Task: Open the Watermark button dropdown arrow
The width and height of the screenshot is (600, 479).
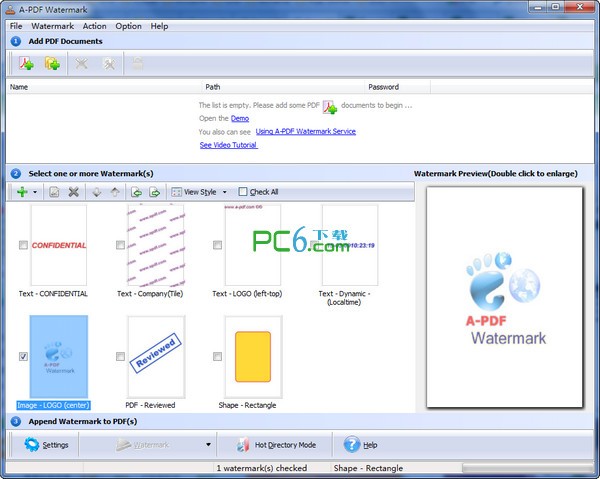Action: 208,445
